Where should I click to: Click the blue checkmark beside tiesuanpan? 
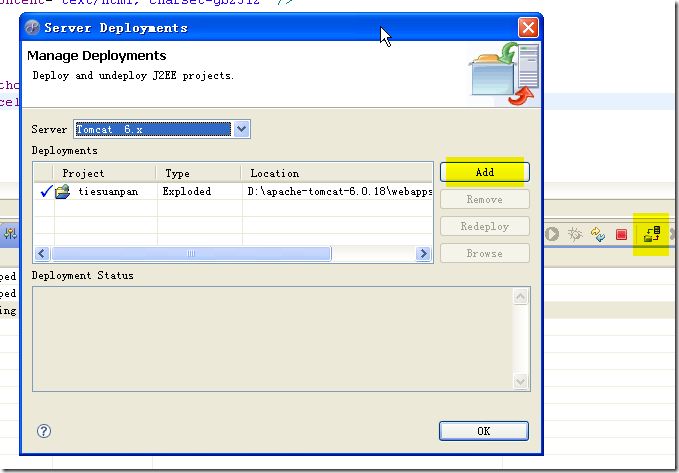tap(46, 191)
